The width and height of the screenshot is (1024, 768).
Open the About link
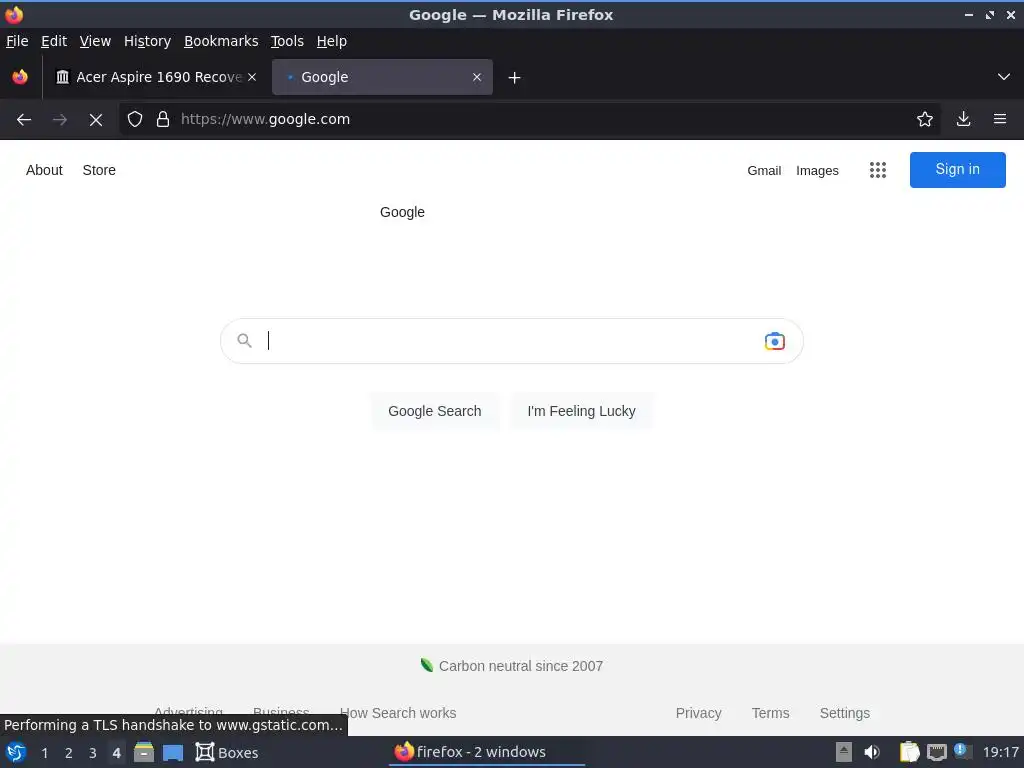pyautogui.click(x=44, y=170)
